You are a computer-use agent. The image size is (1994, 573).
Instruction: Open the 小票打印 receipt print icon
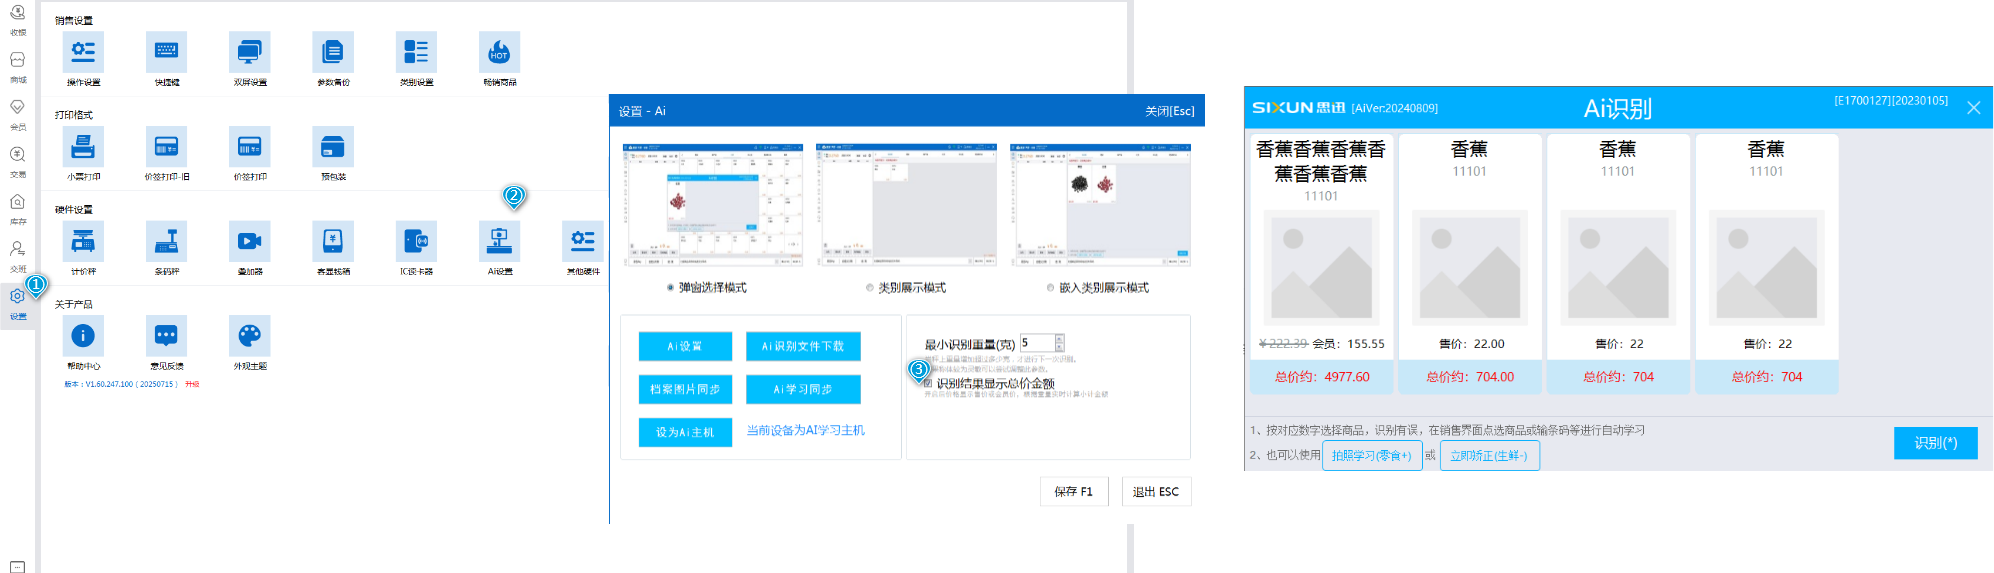[x=83, y=147]
